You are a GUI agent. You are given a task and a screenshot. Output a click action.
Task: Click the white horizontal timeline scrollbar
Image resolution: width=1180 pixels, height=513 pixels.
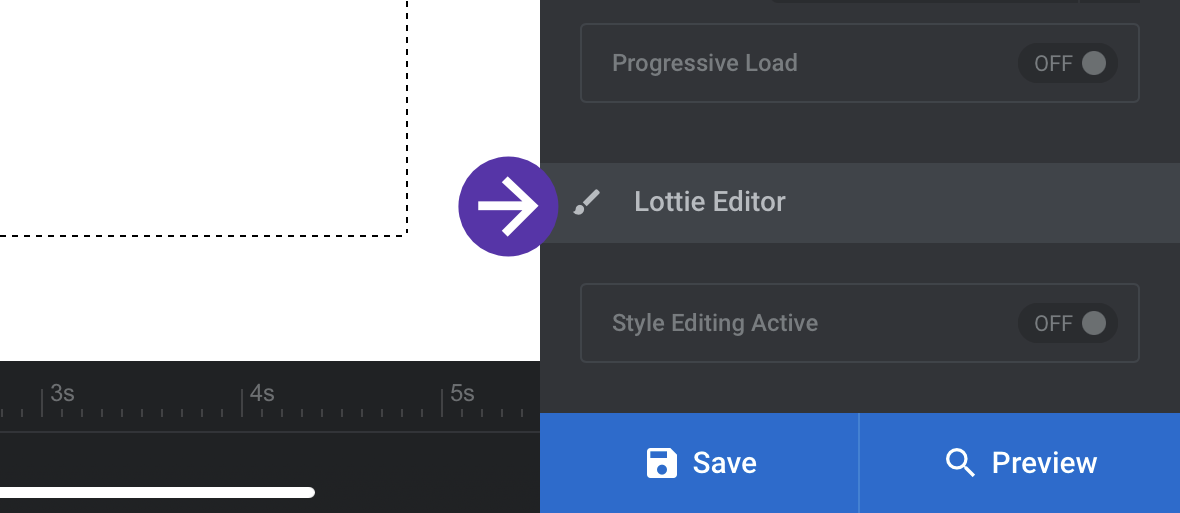pos(157,493)
